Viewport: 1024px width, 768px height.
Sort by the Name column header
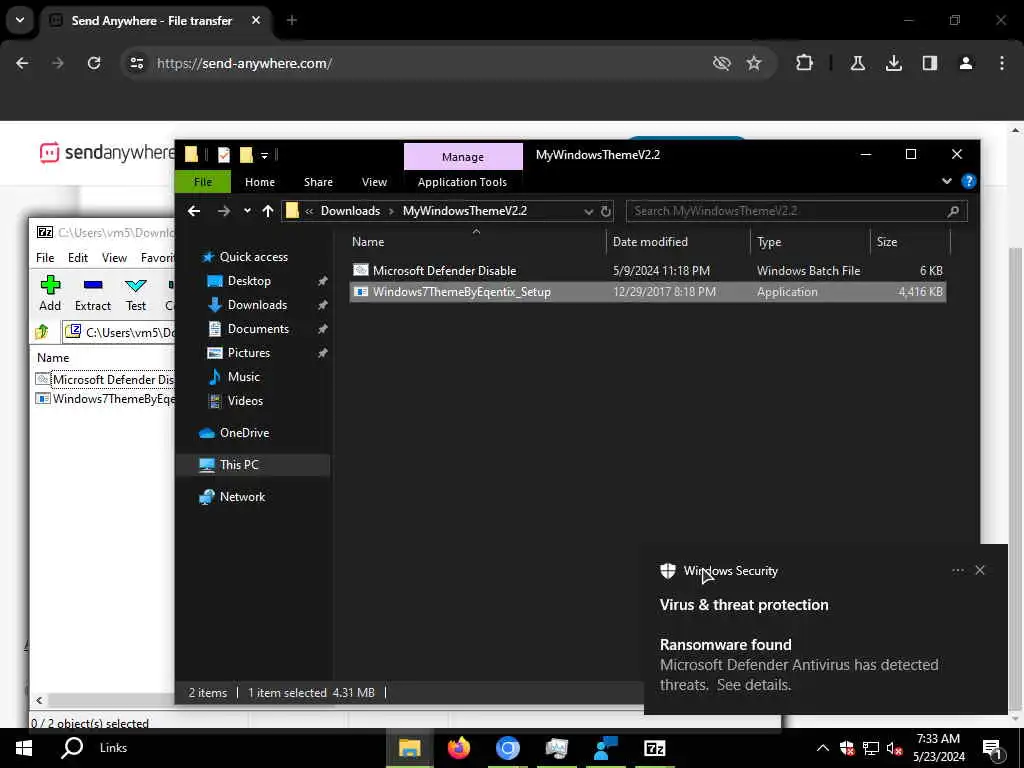(x=368, y=242)
